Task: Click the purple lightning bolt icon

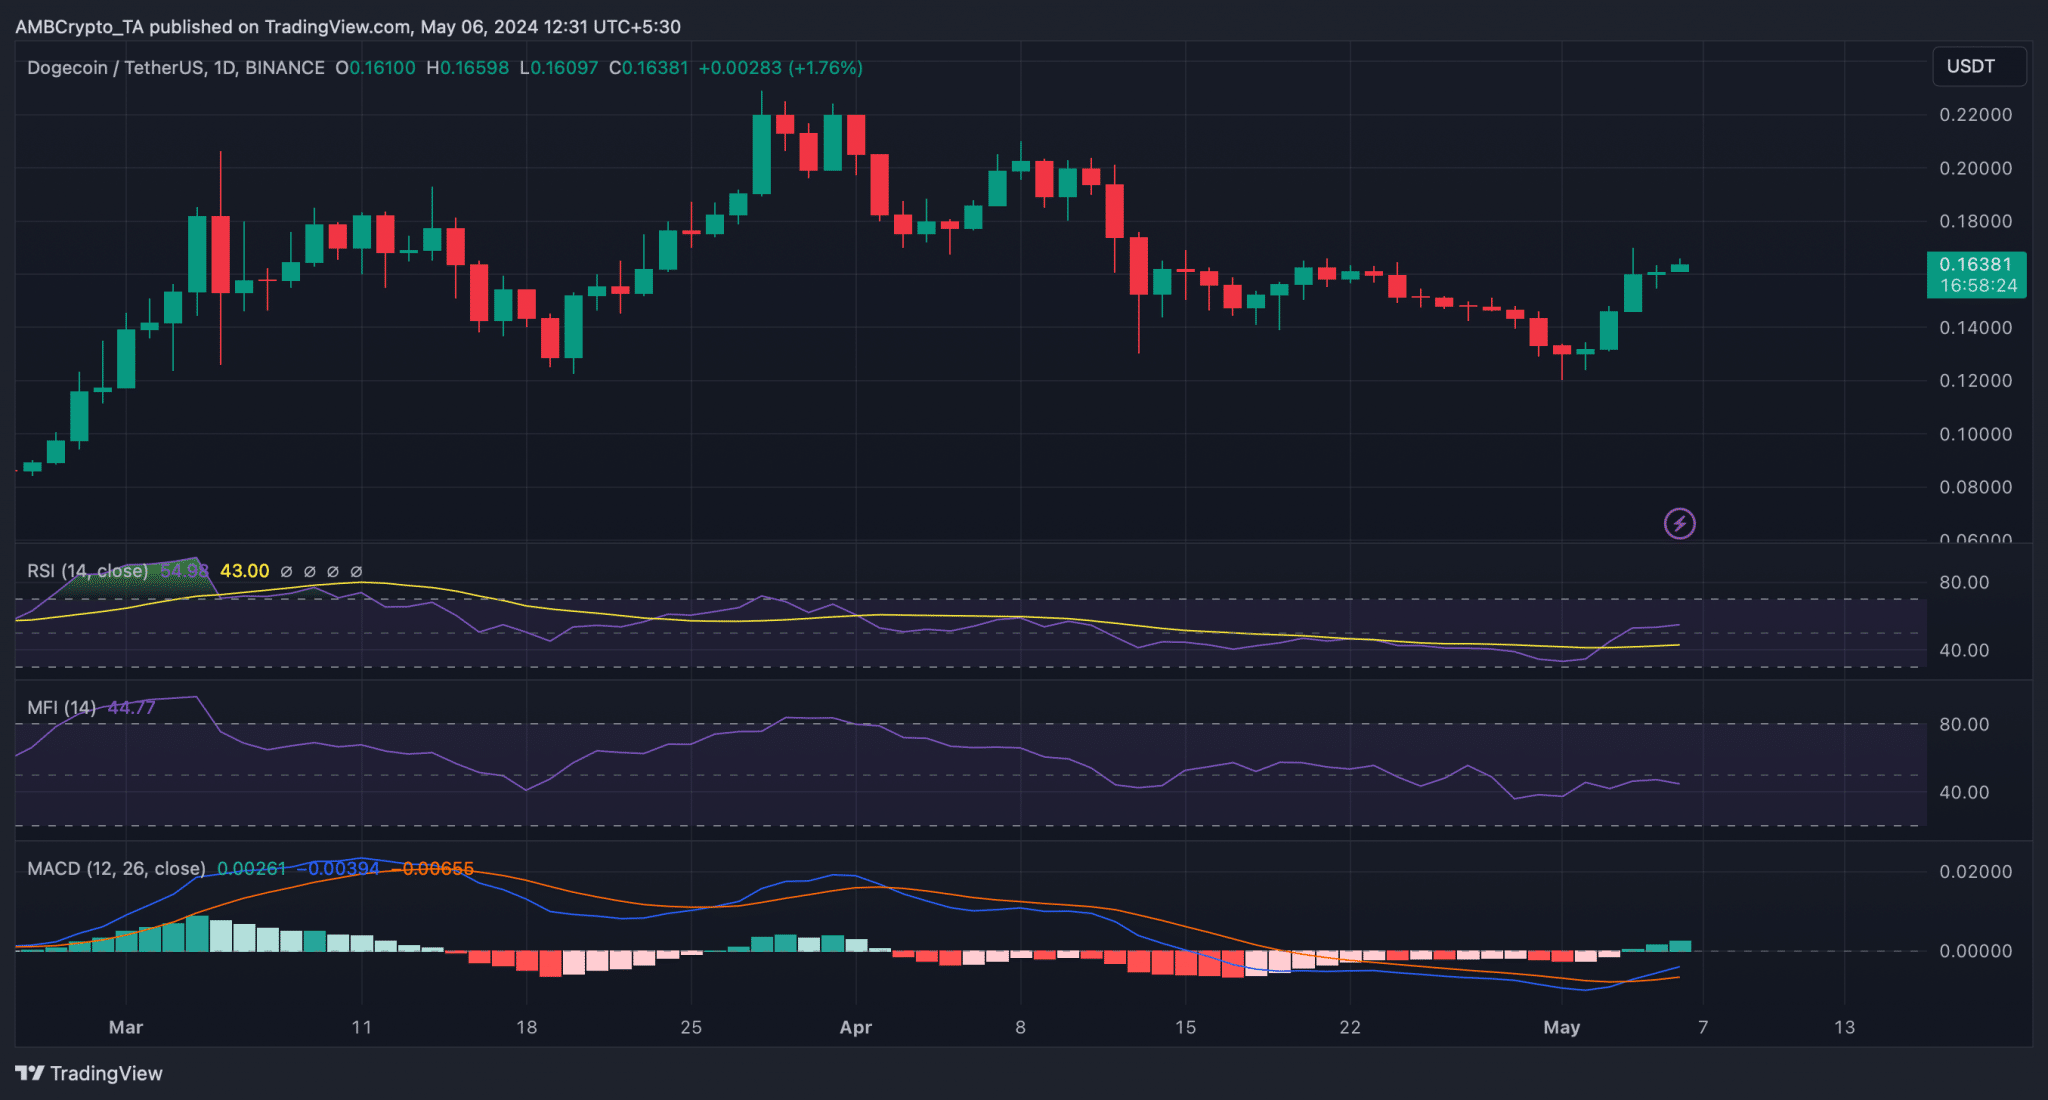Action: click(1679, 523)
